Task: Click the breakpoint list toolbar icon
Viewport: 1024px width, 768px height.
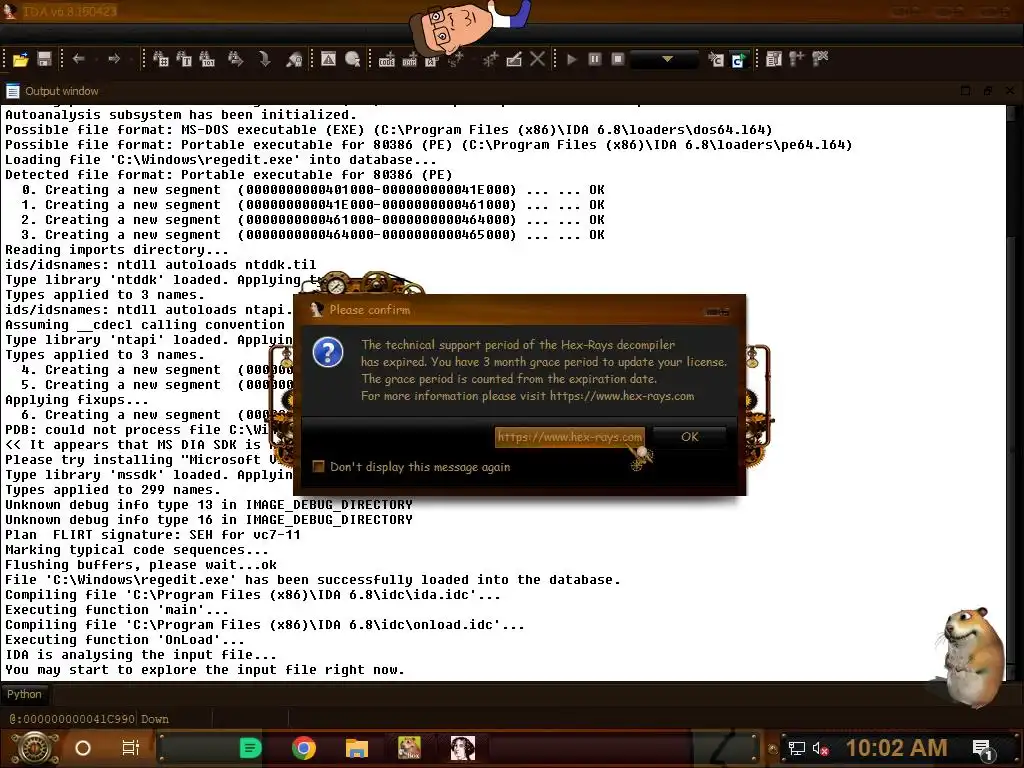Action: tap(774, 59)
